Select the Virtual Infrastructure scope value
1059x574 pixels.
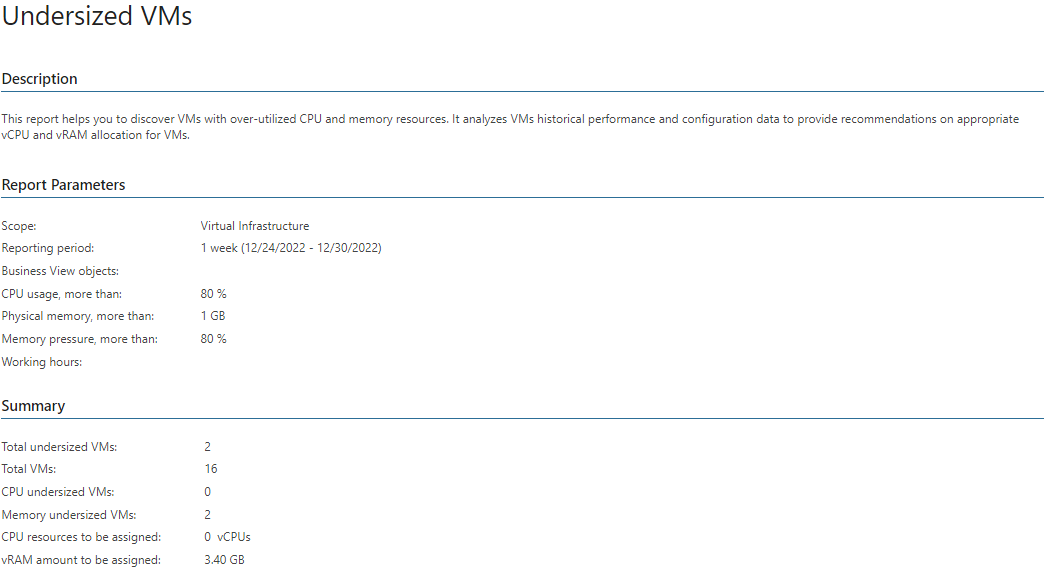click(255, 226)
